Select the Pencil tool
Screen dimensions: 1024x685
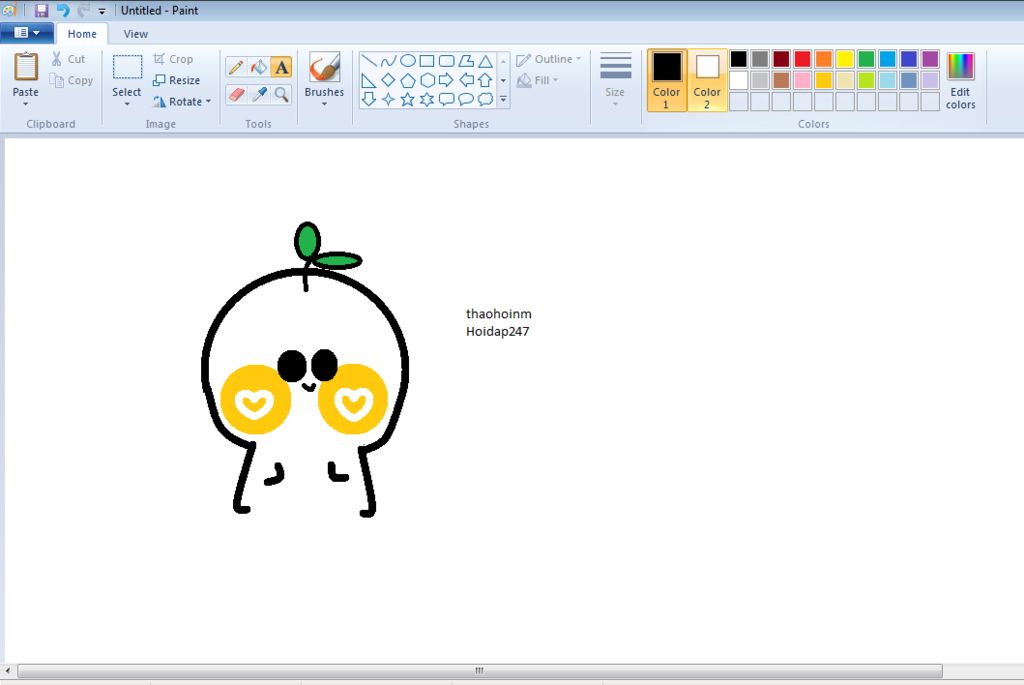click(x=236, y=67)
